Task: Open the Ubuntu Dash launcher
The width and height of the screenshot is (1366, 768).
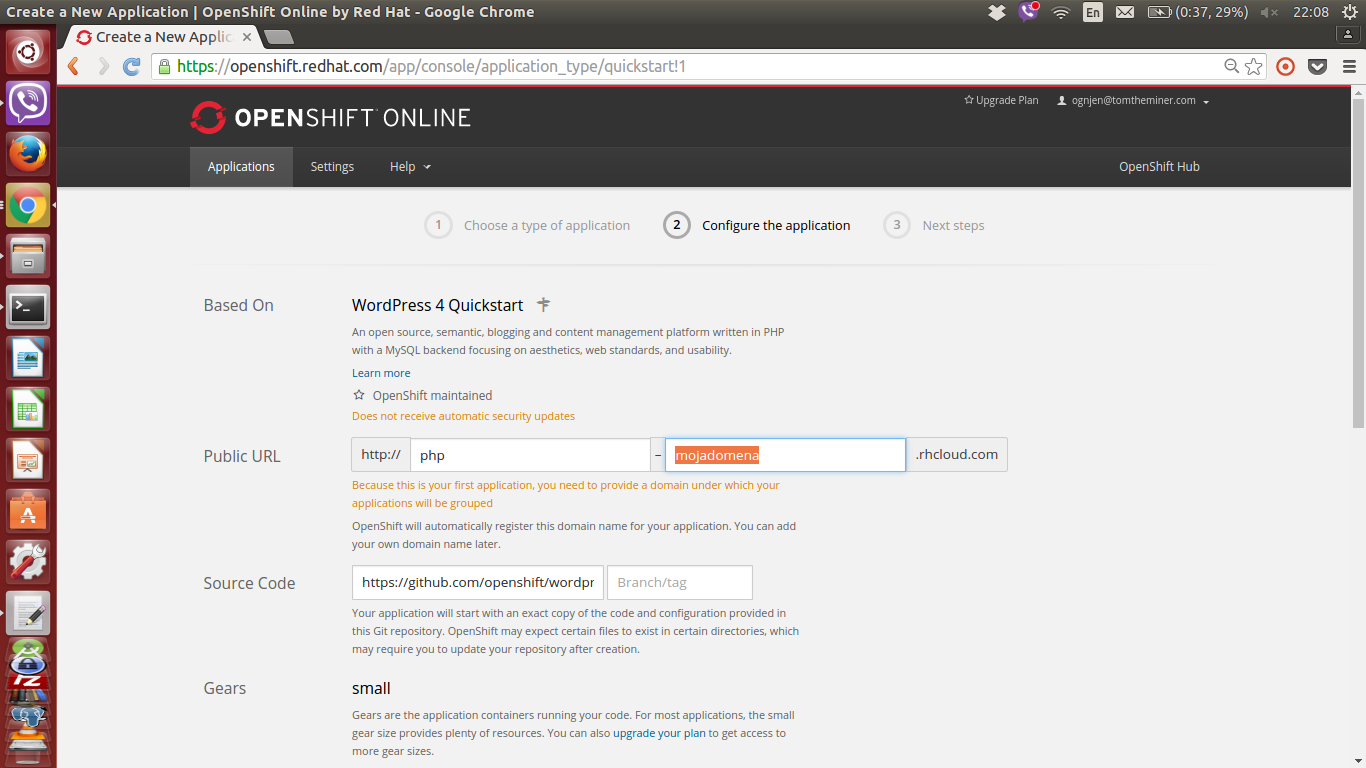Action: 28,51
